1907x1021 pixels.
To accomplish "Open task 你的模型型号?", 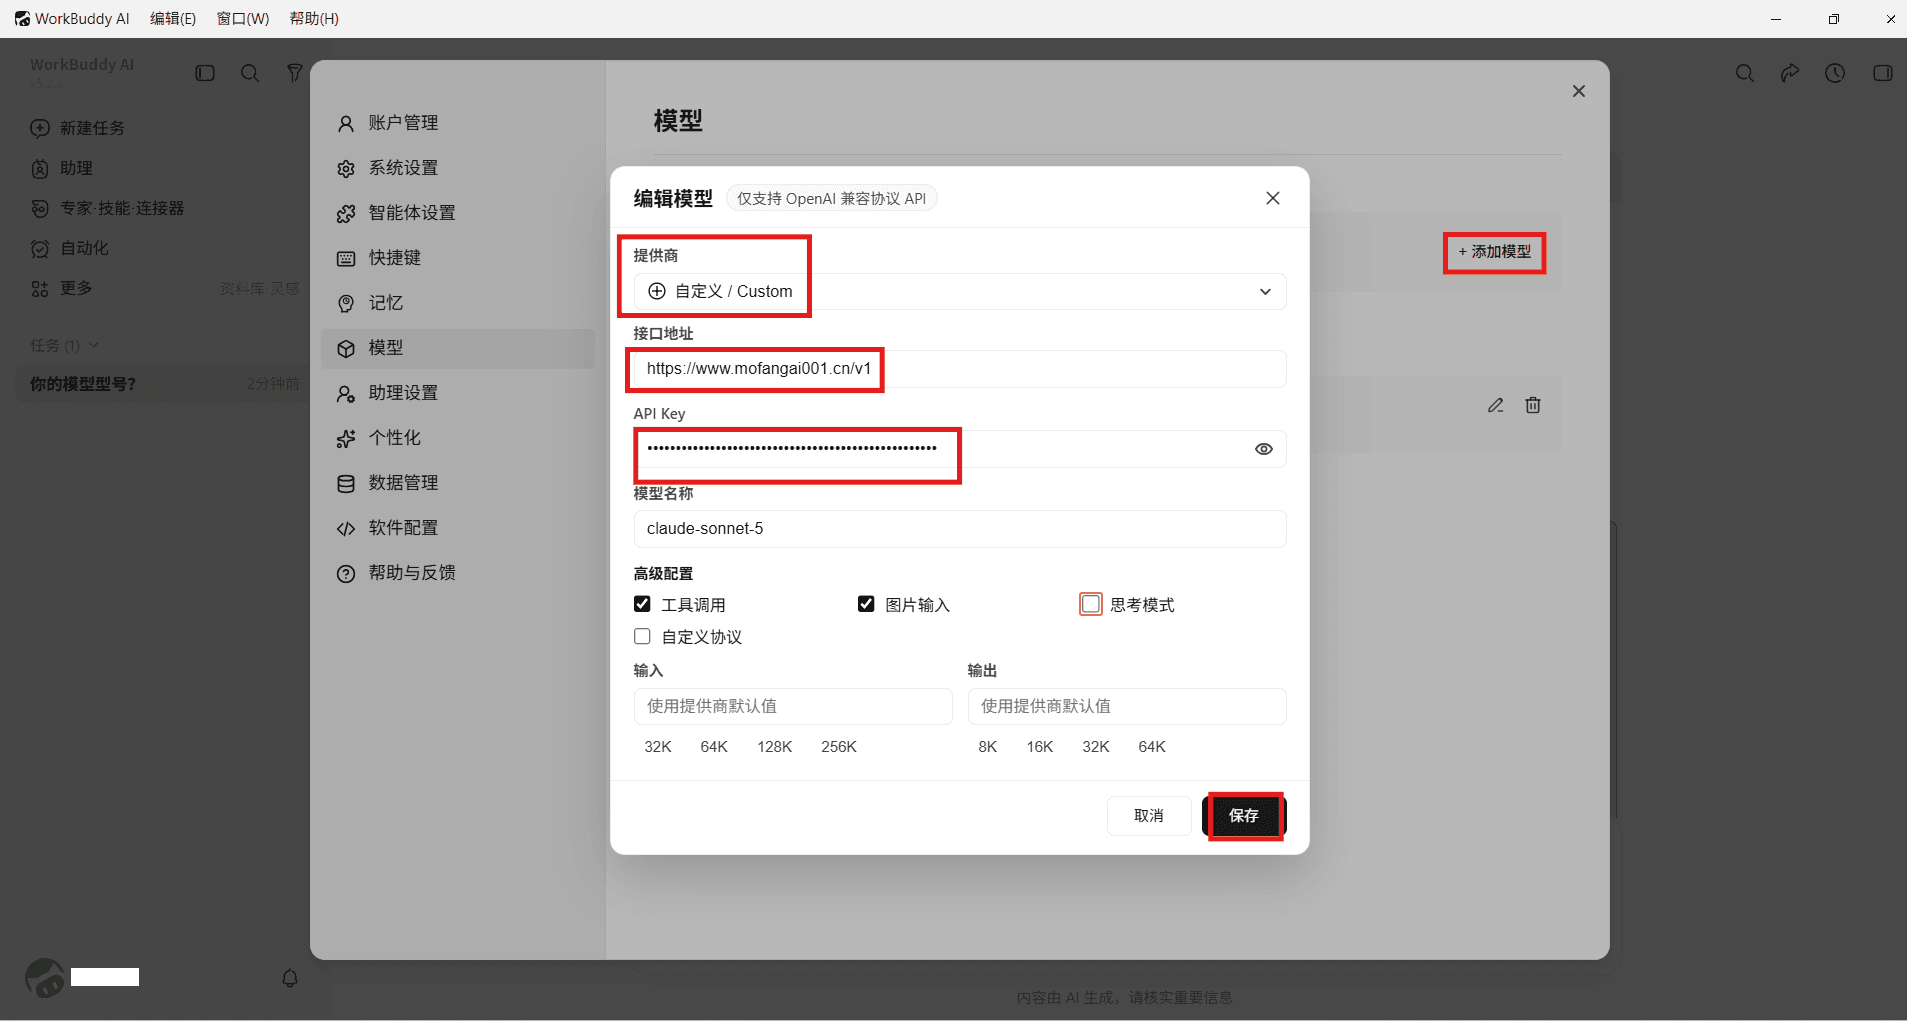I will pos(160,384).
